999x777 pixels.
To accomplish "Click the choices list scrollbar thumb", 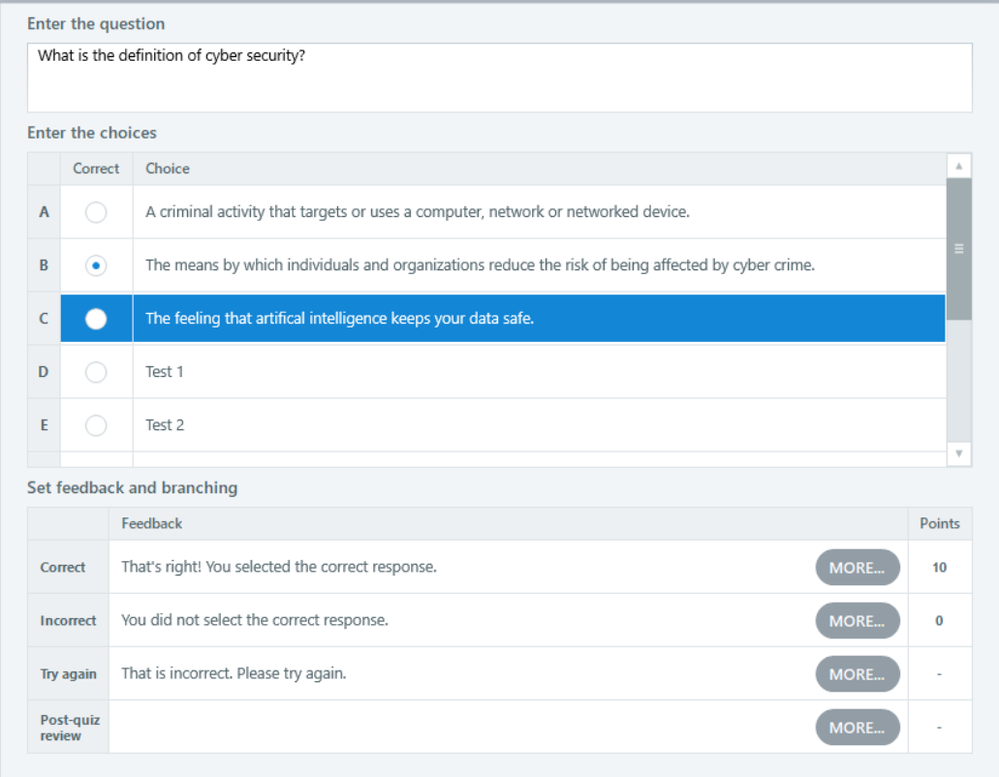I will coord(958,249).
